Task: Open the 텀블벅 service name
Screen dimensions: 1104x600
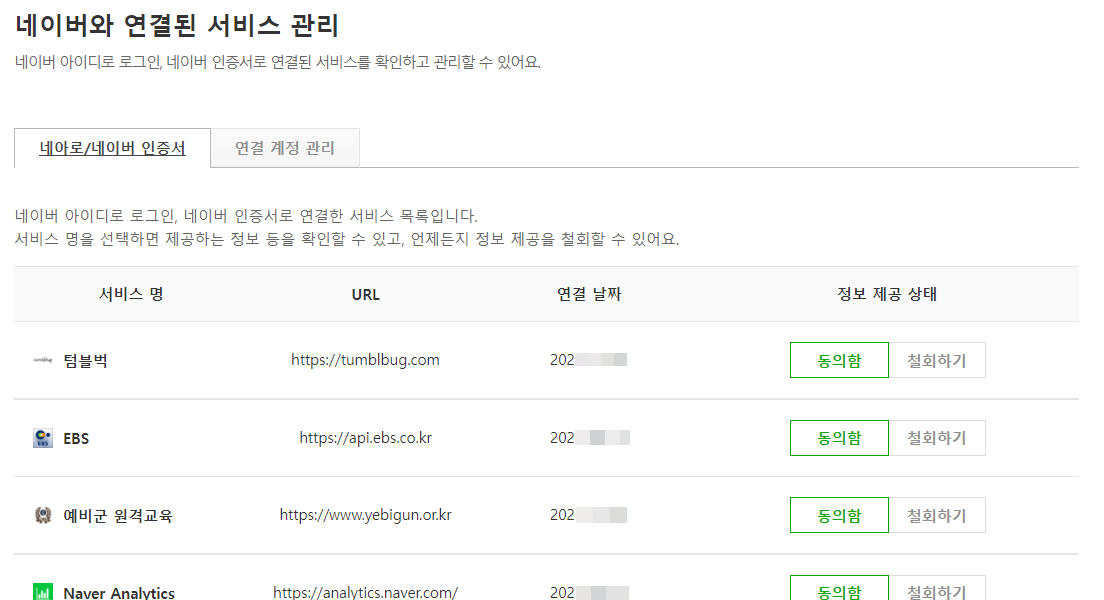Action: click(x=85, y=361)
